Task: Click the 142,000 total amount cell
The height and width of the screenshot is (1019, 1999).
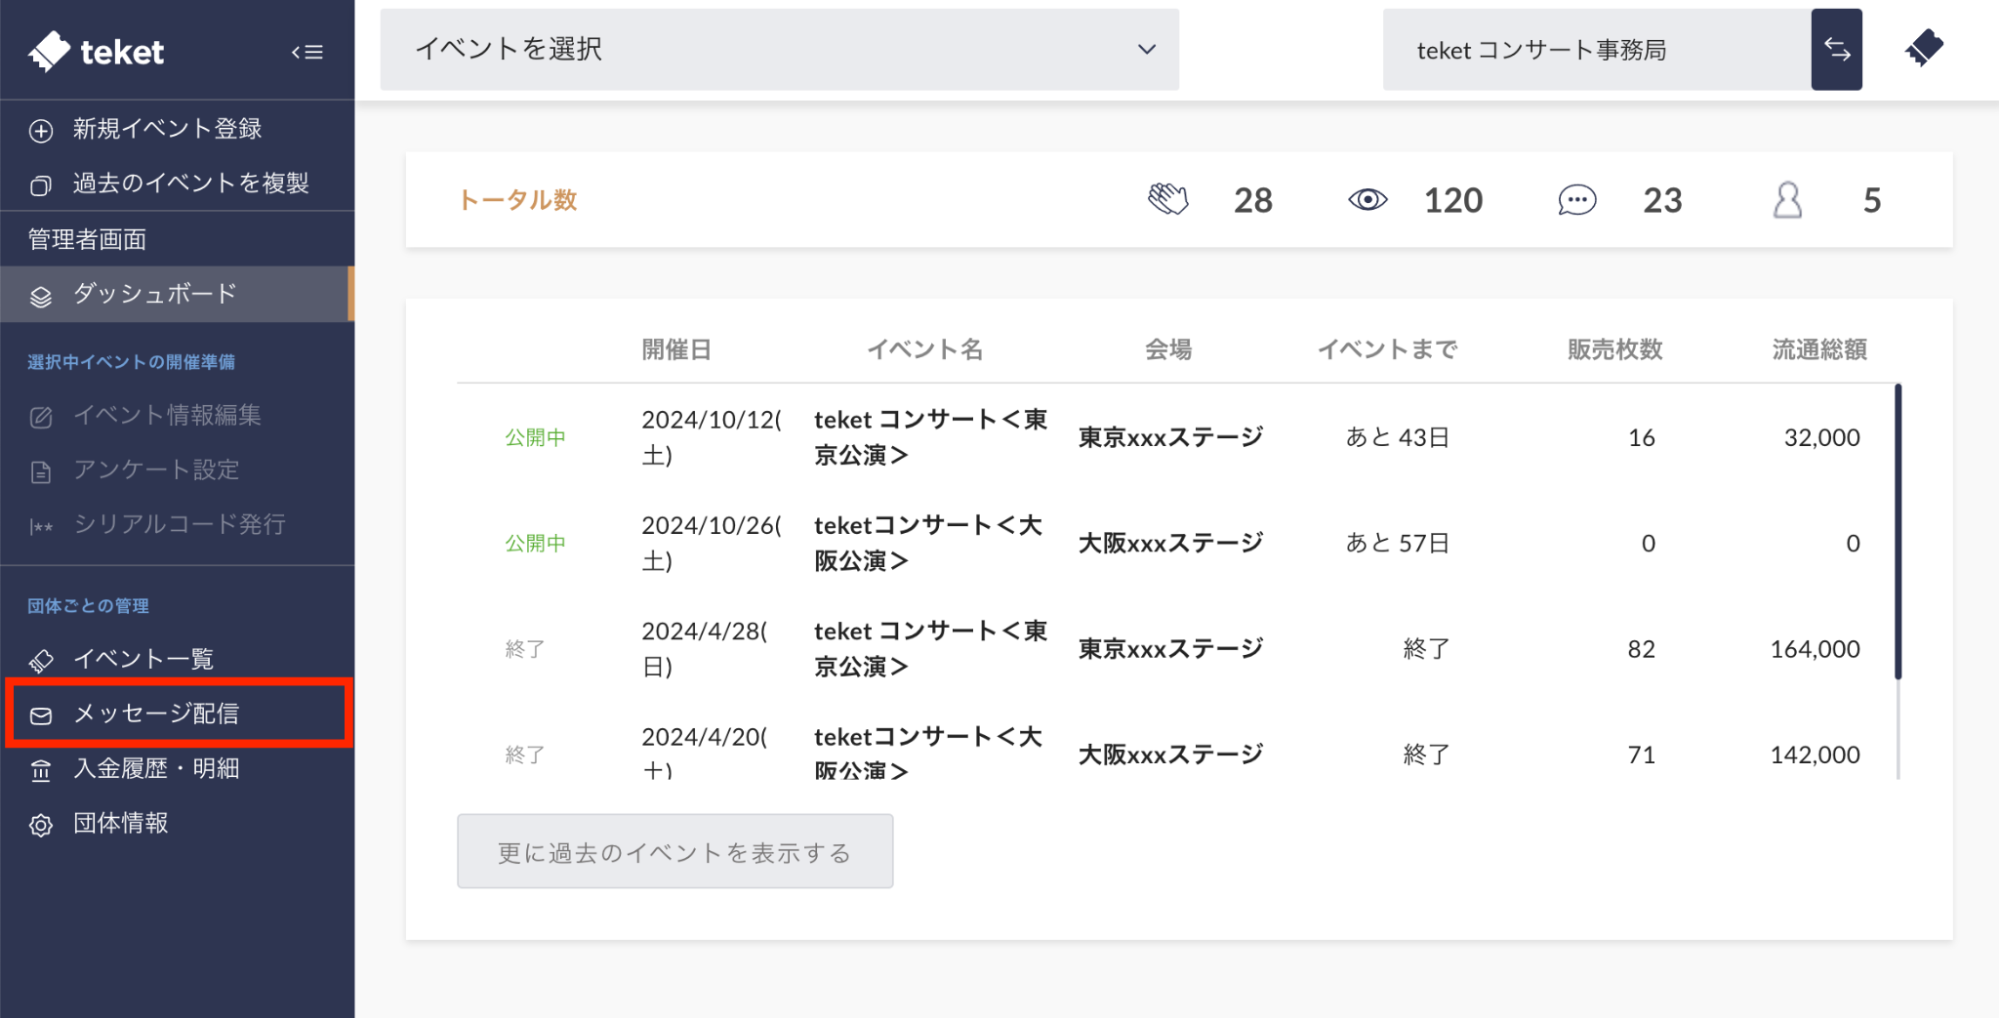Action: point(1815,755)
